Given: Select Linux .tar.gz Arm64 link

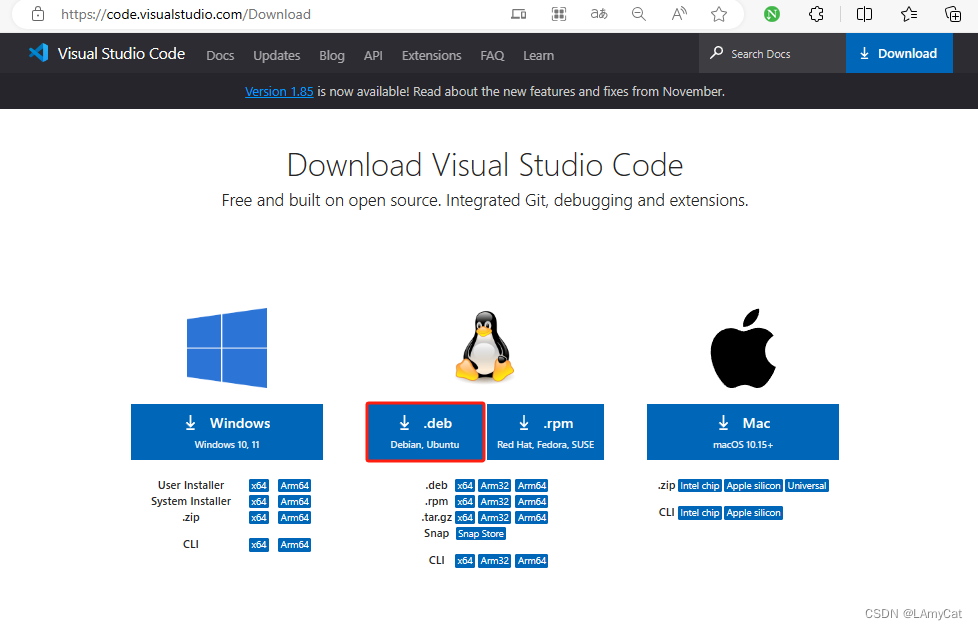Looking at the screenshot, I should [x=531, y=518].
